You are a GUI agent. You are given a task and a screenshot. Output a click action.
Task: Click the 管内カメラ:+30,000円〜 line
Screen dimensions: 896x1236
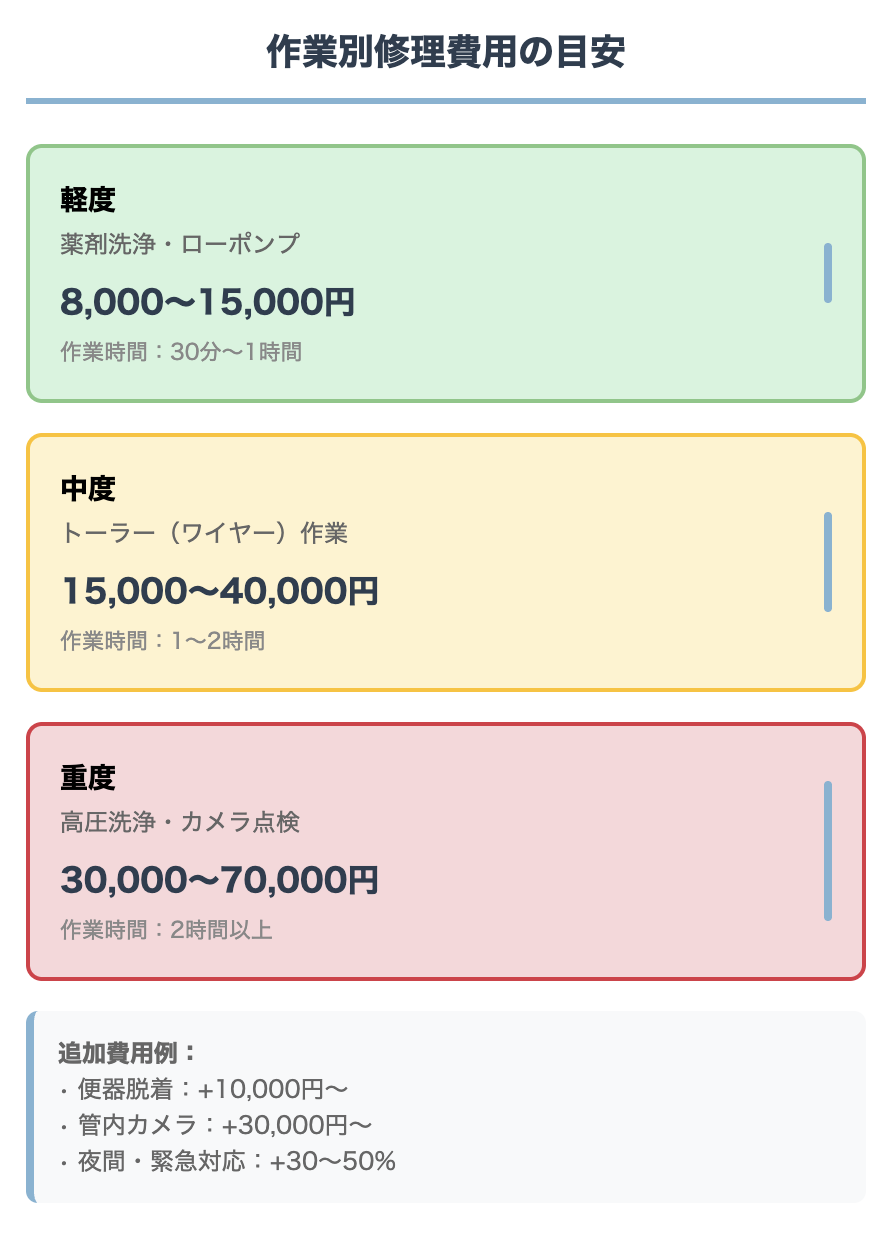(215, 1125)
